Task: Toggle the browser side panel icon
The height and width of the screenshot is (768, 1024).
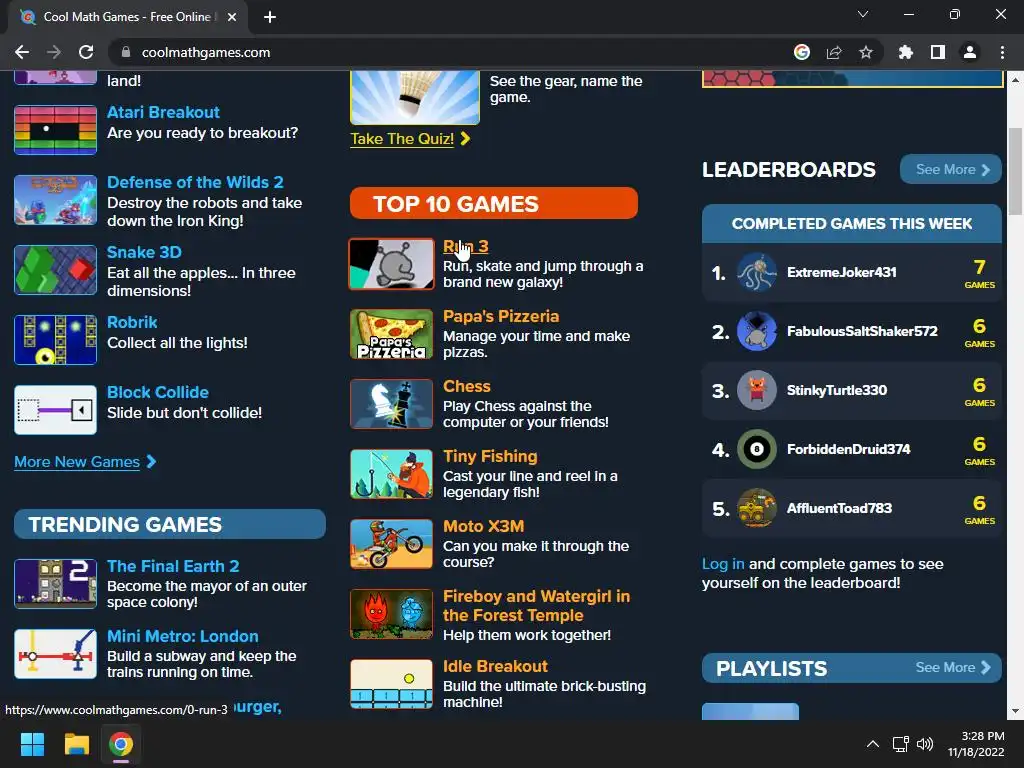Action: coord(938,52)
